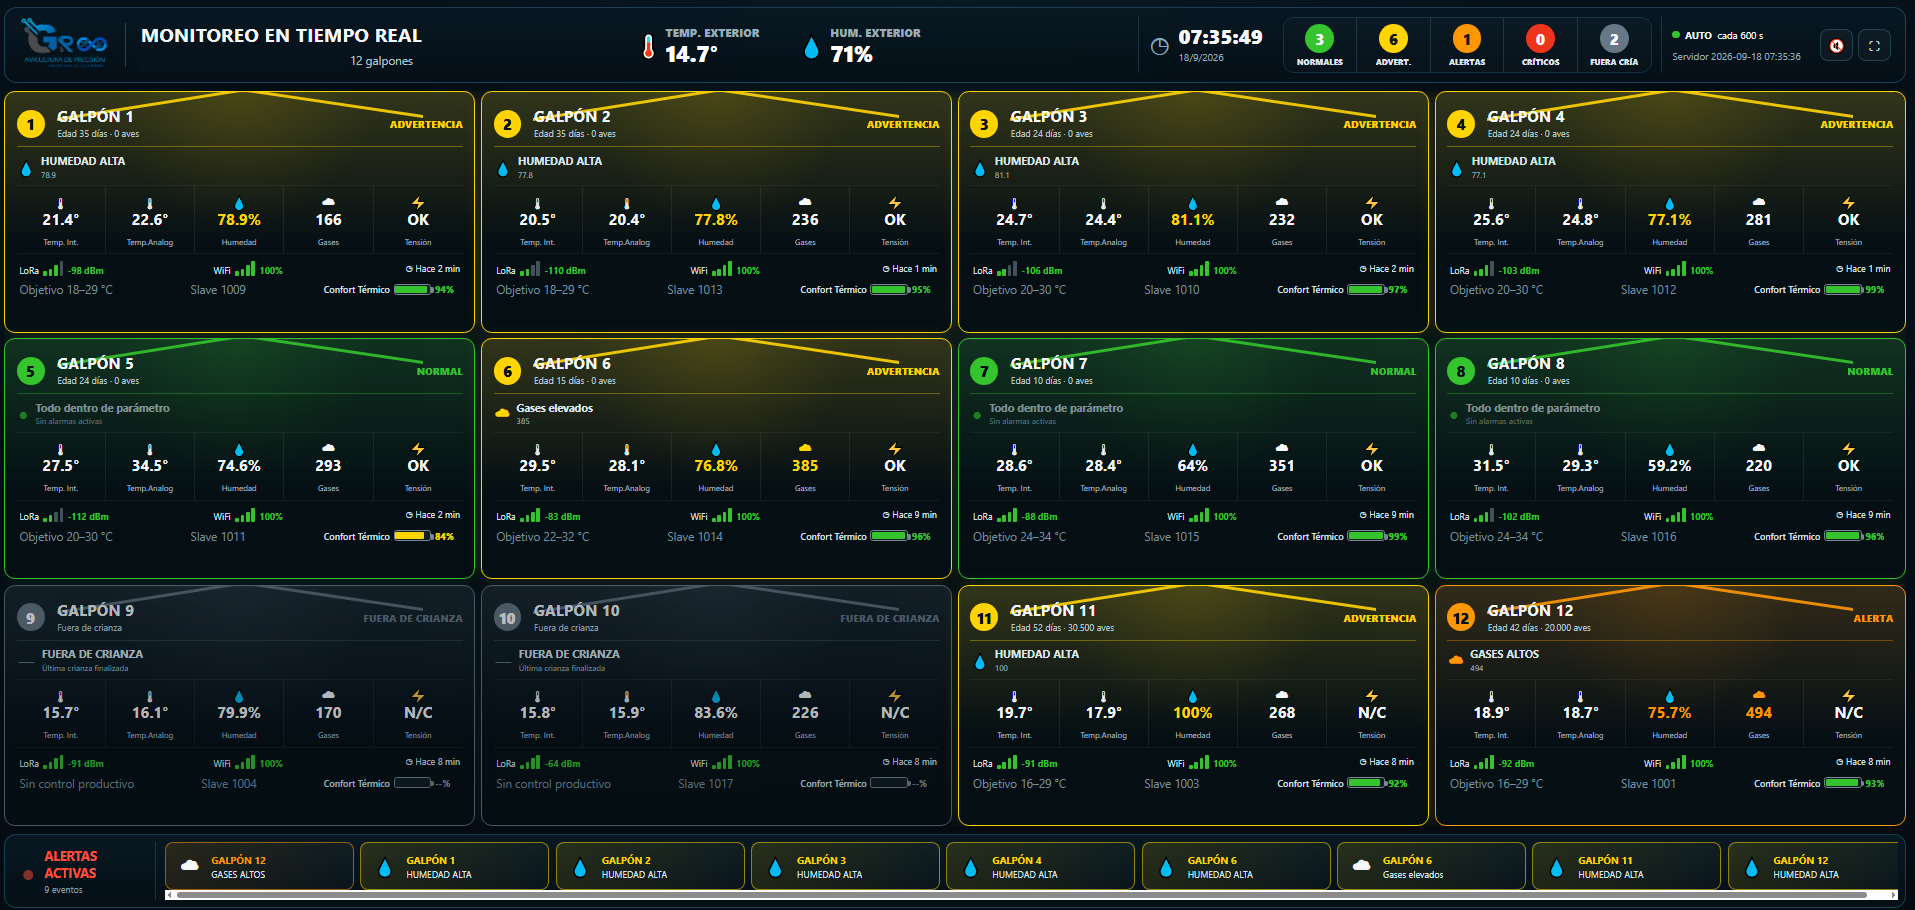Viewport: 1915px width, 910px height.
Task: Click the Slave 1016 label
Action: point(1648,537)
